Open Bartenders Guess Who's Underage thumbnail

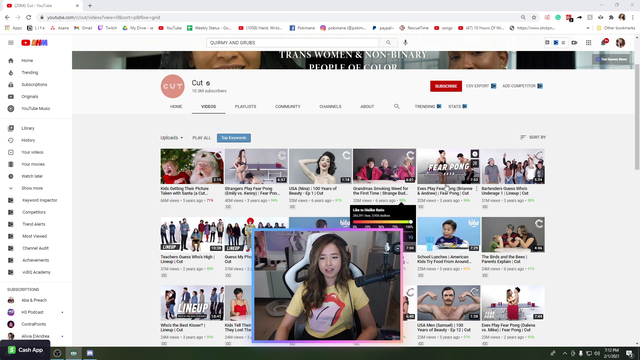pos(513,166)
